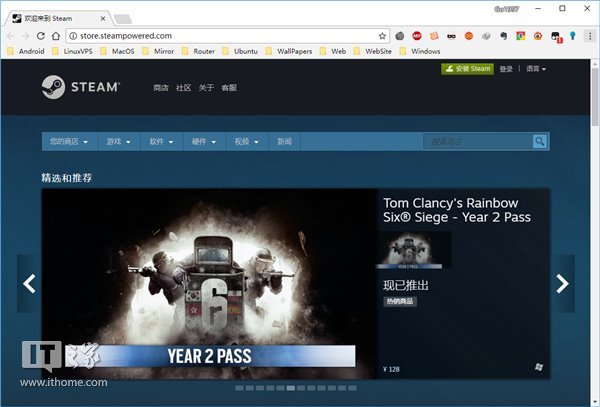The width and height of the screenshot is (600, 407).
Task: Click the Rainbow Six Year 2 Pass banner image
Action: pyautogui.click(x=209, y=284)
